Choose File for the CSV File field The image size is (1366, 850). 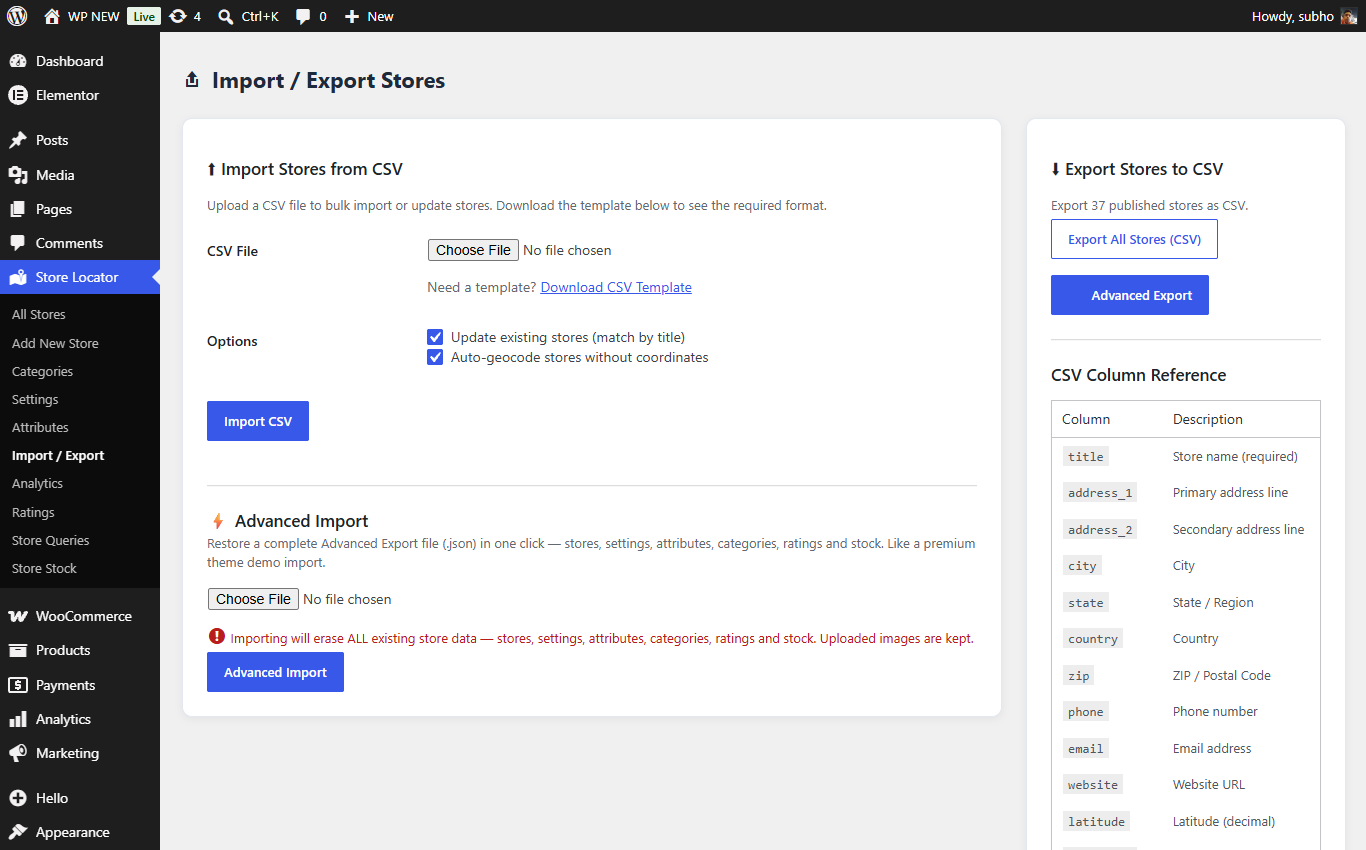[473, 250]
